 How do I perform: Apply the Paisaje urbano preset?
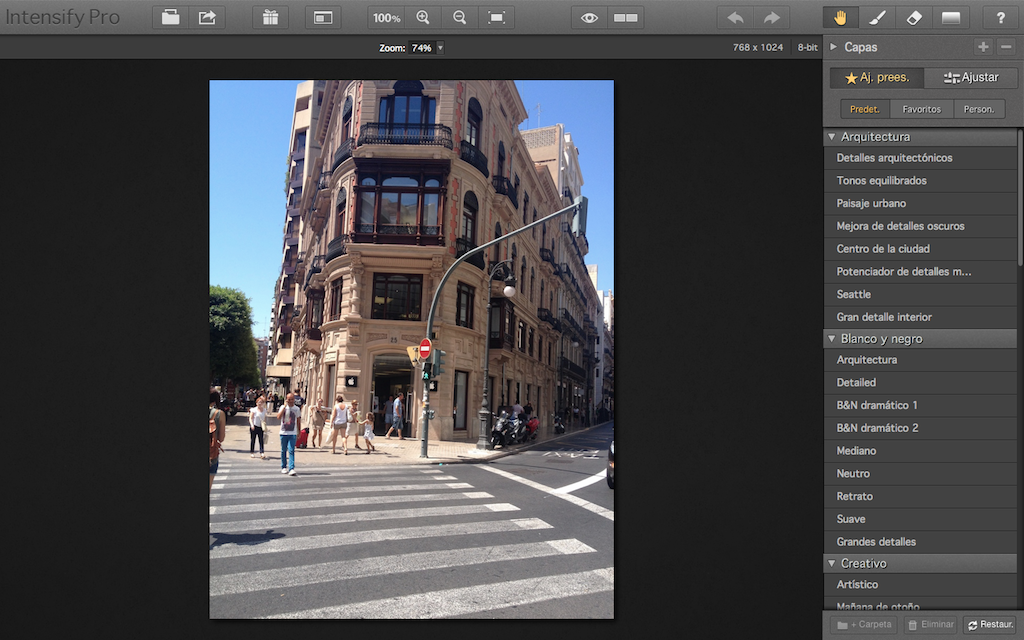[x=920, y=204]
